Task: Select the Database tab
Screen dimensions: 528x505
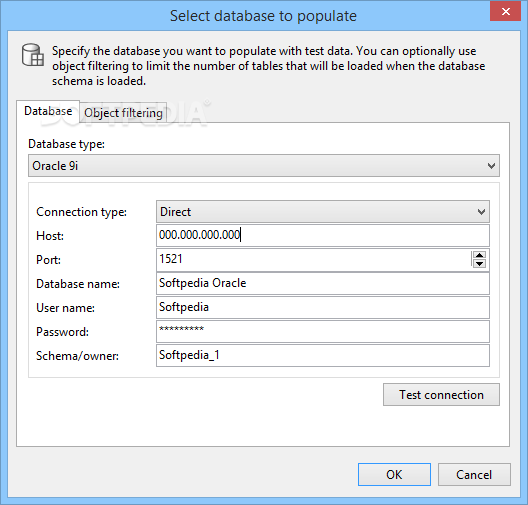Action: [48, 111]
